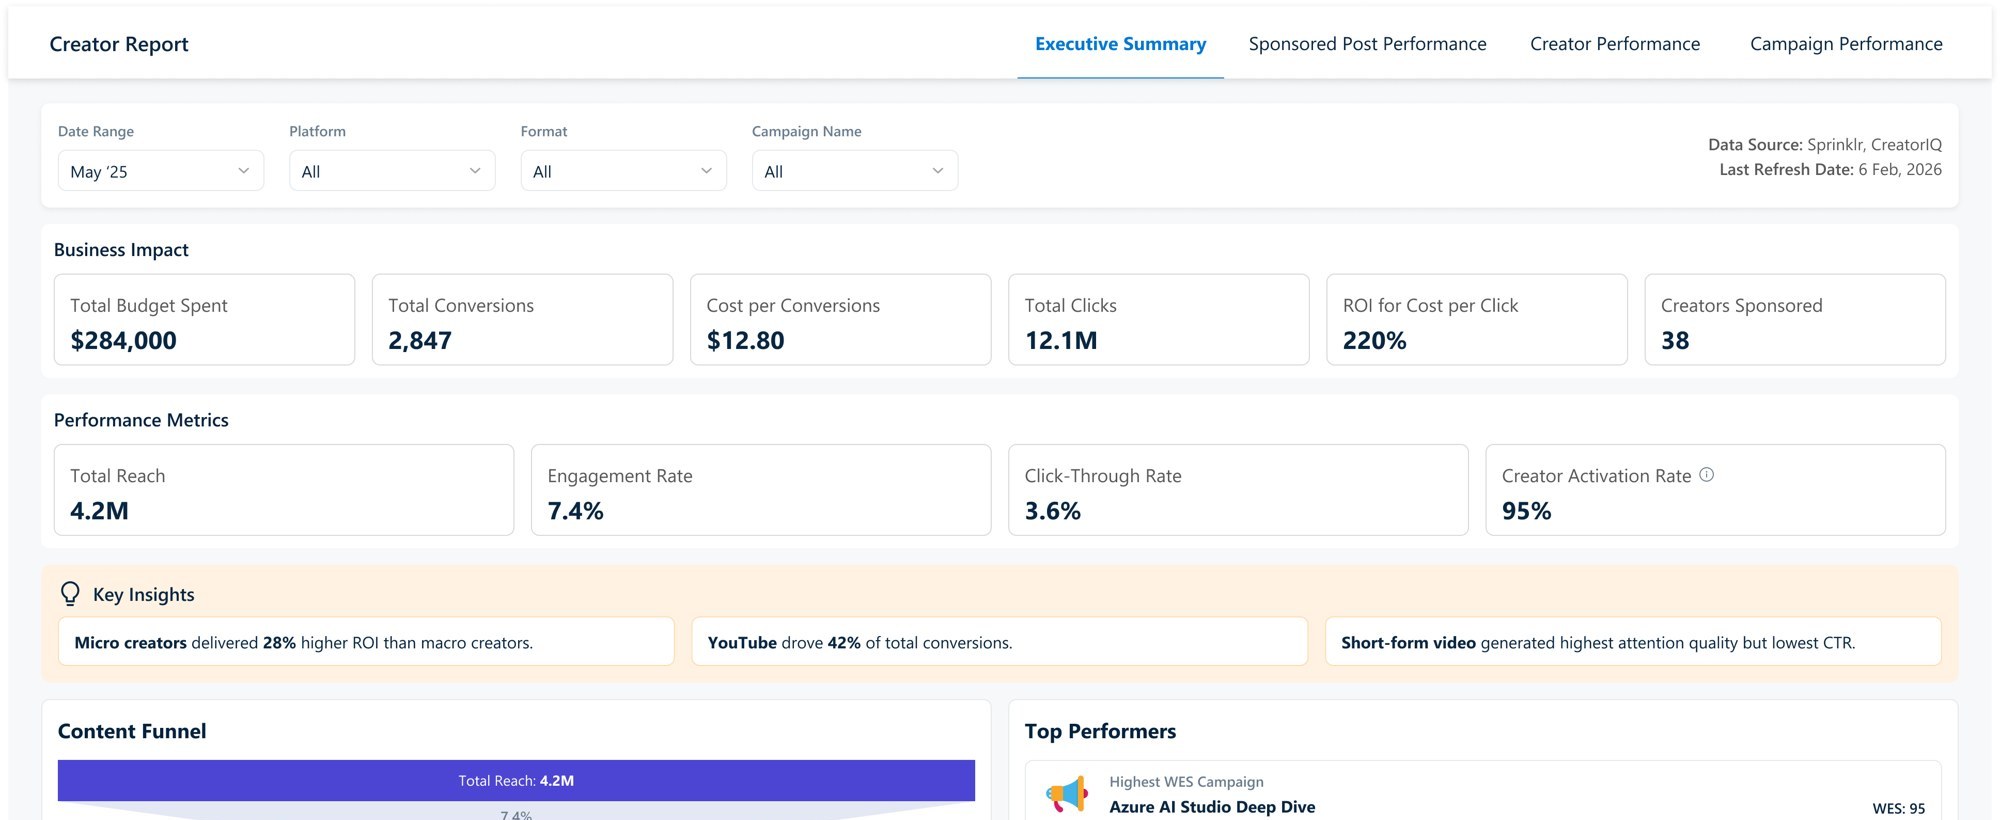Click the Performance Metrics section heading

point(141,420)
